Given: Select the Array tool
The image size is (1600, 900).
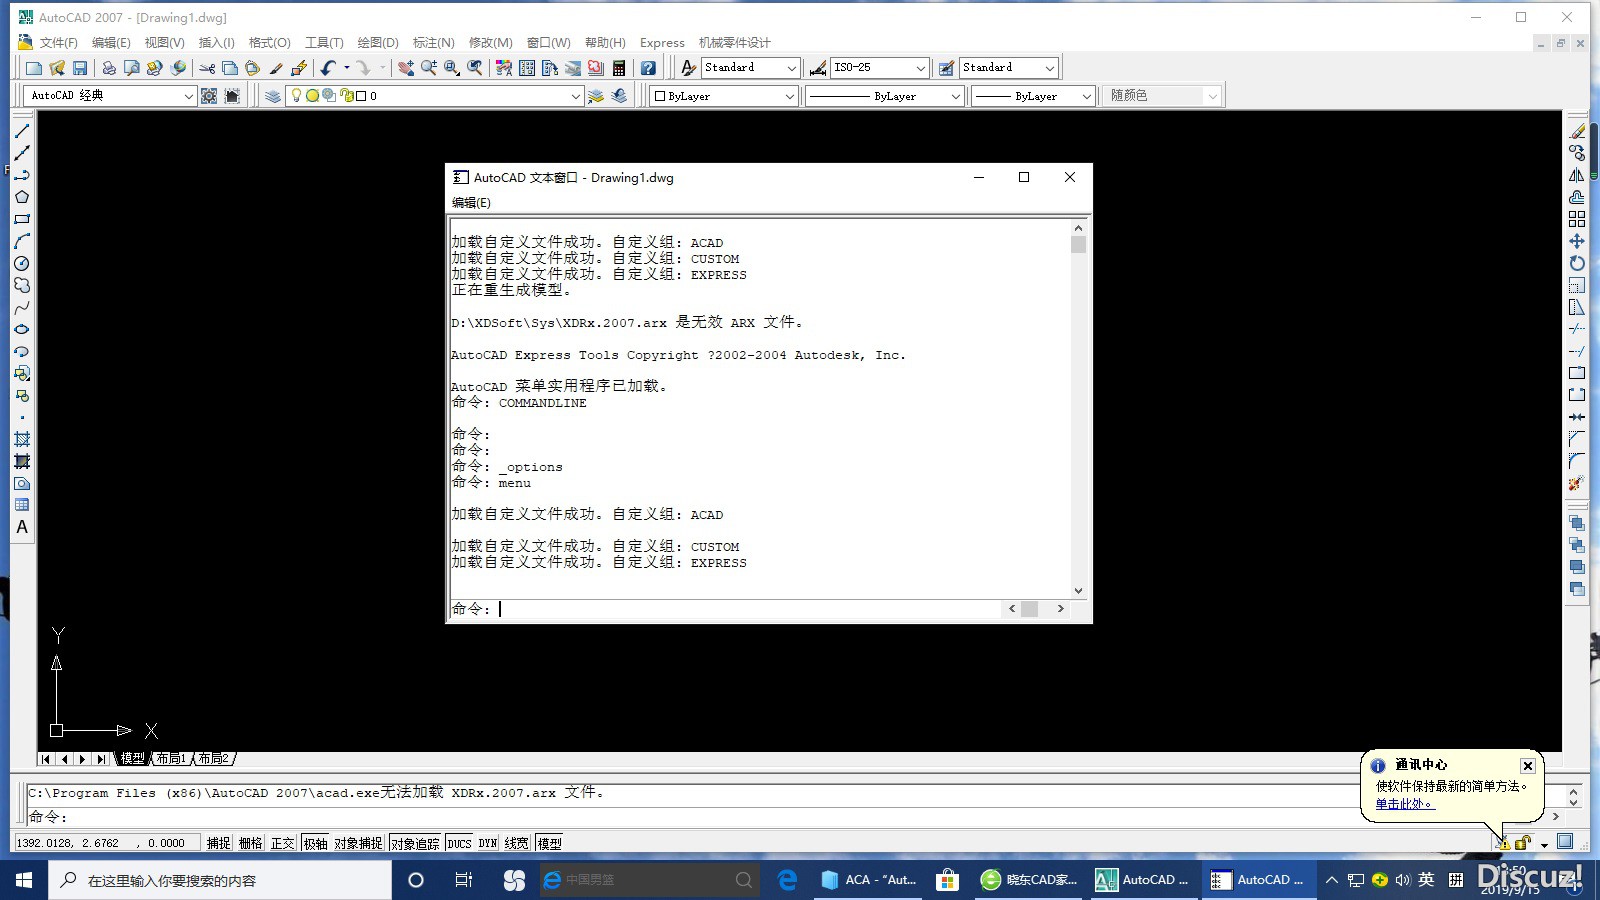Looking at the screenshot, I should tap(1577, 219).
